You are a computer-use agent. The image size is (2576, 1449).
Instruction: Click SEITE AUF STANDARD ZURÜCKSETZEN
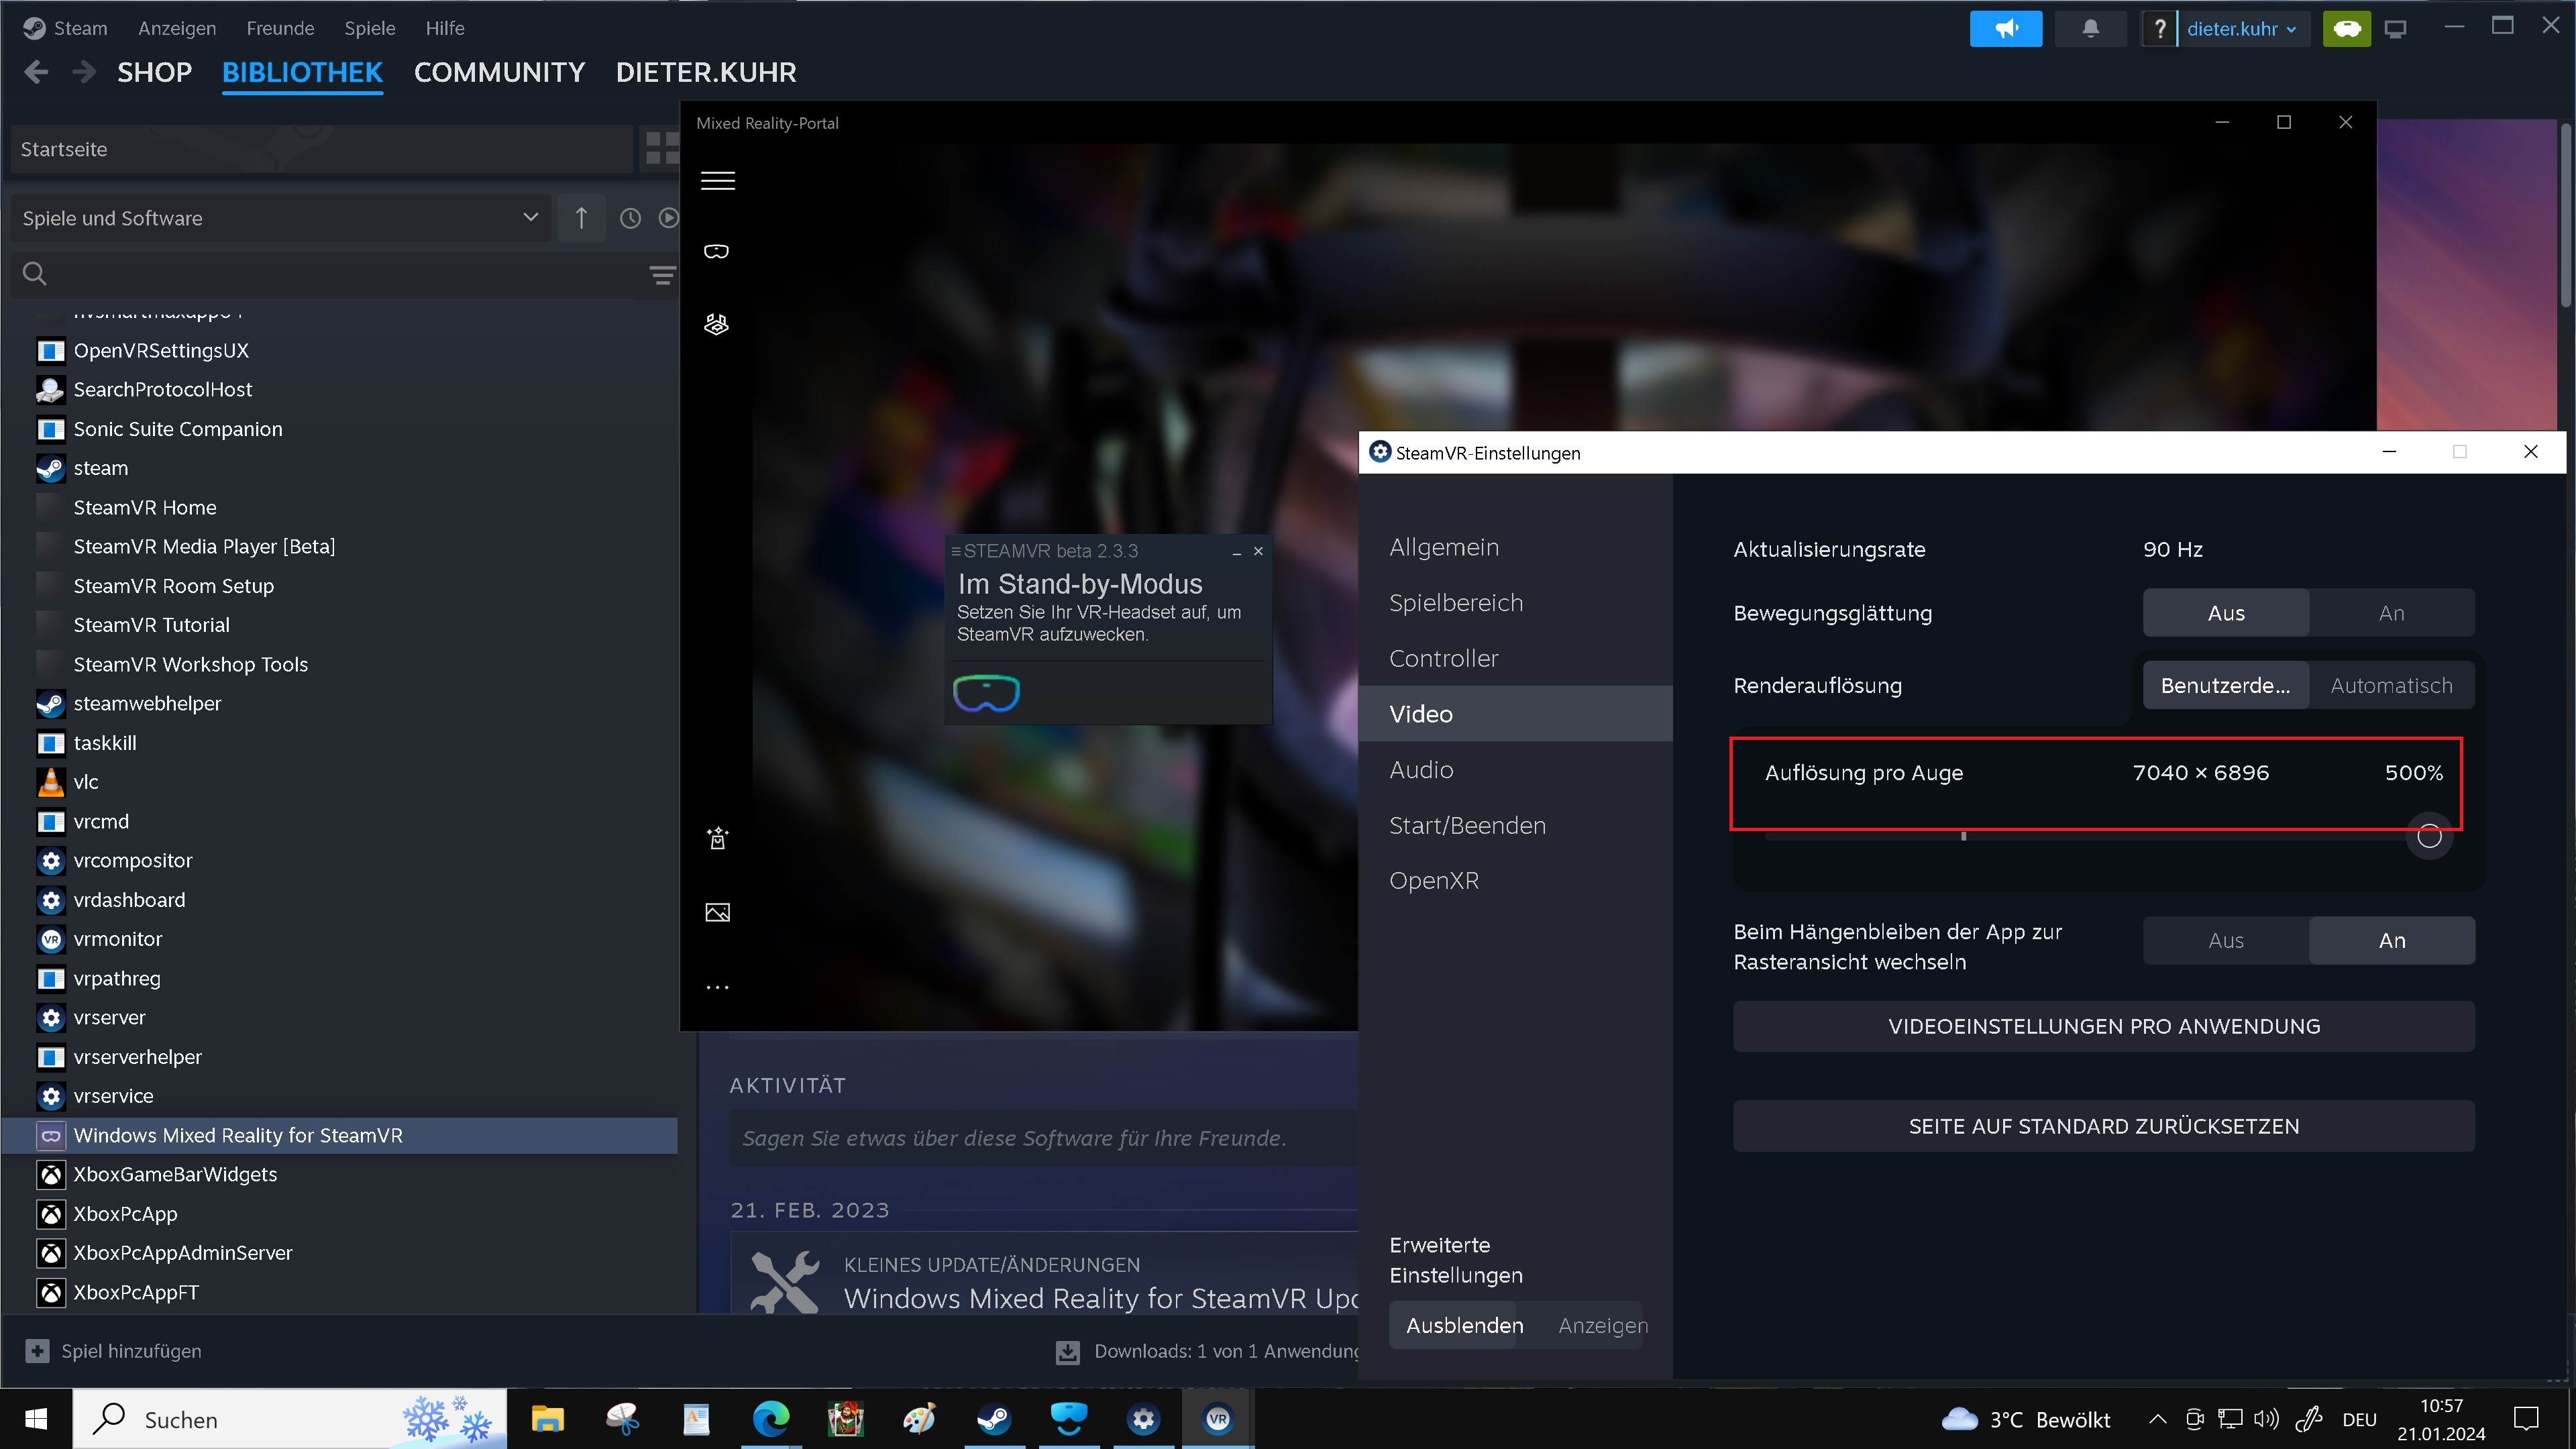click(2104, 1127)
